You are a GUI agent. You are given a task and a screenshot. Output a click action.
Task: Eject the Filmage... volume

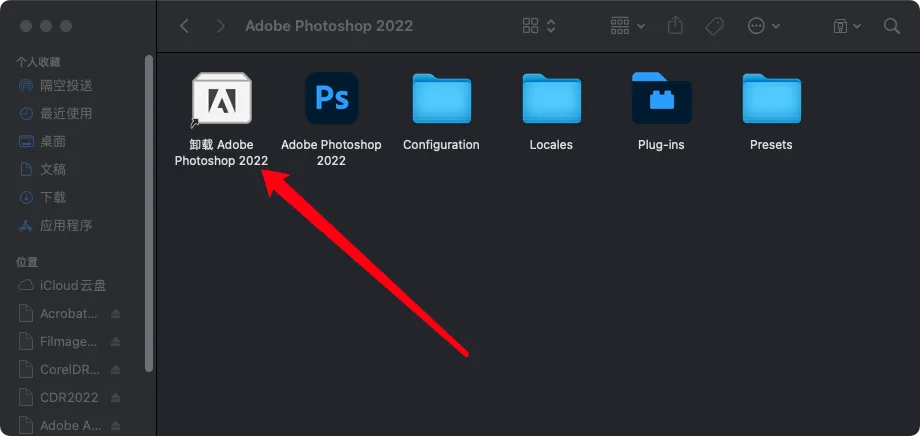point(116,342)
